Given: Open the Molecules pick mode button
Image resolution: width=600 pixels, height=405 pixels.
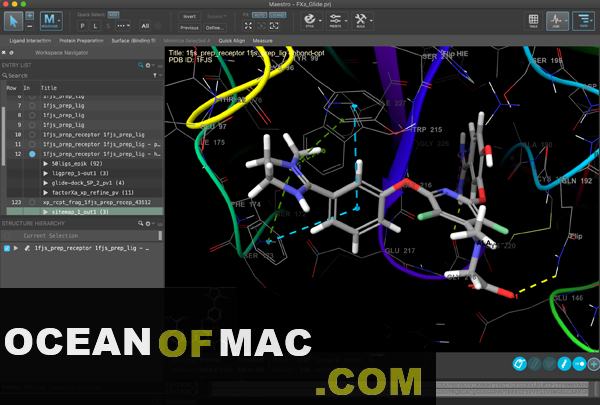Looking at the screenshot, I should (x=51, y=21).
